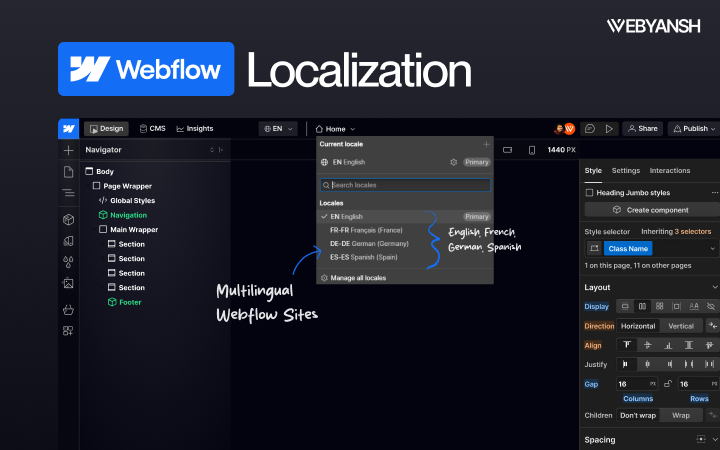The image size is (720, 450).
Task: Switch to the mobile portrait breakpoint icon
Action: coord(532,150)
